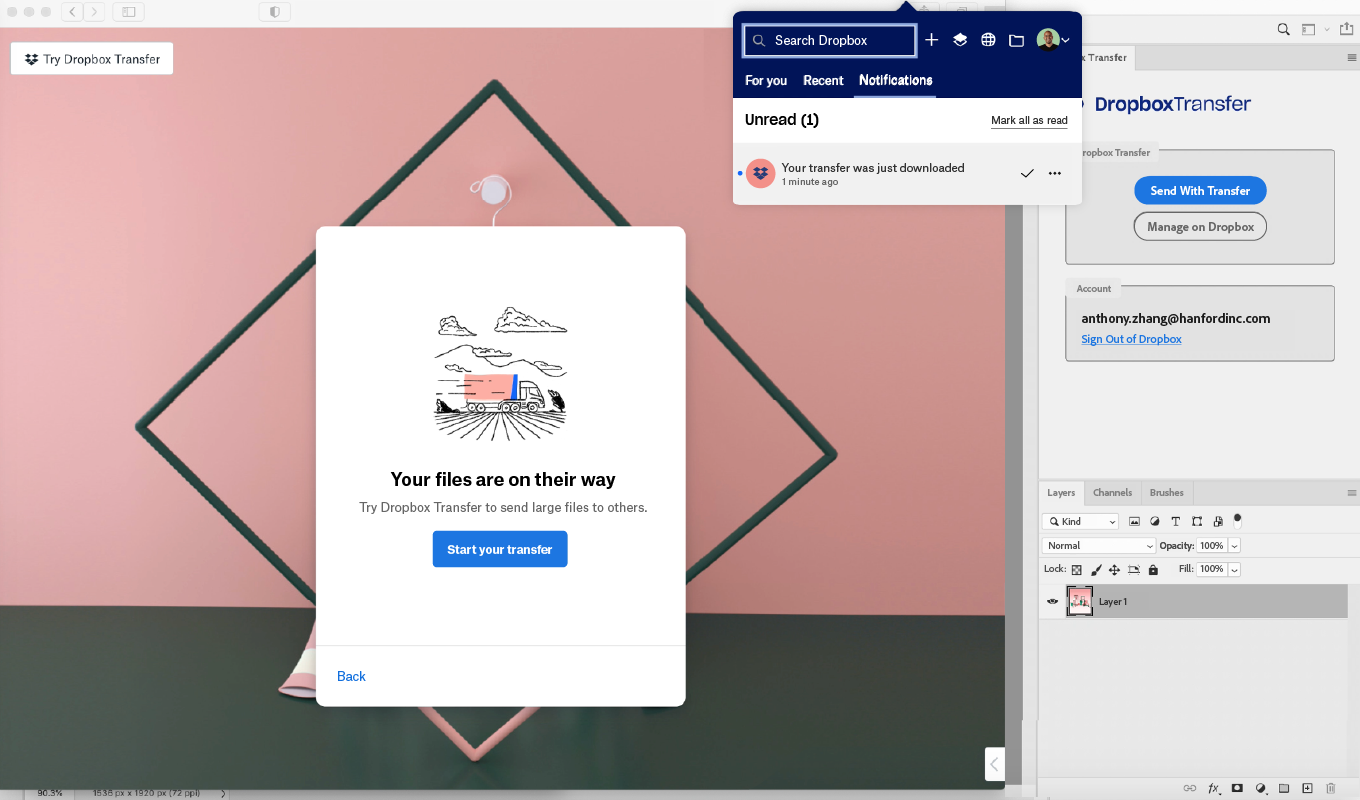This screenshot has width=1360, height=800.
Task: Click the Try Dropbox Transfer button
Action: click(x=92, y=59)
